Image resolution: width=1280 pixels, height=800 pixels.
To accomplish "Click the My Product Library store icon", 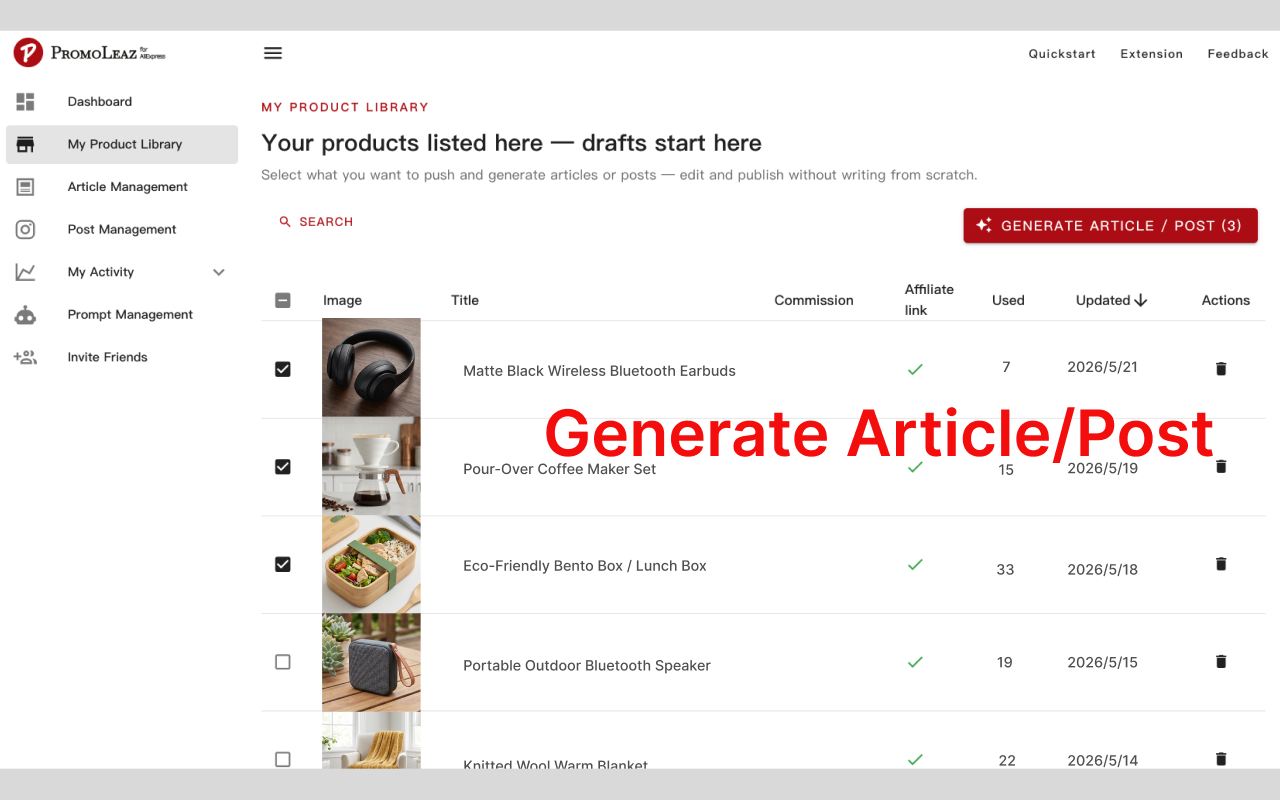I will (25, 145).
